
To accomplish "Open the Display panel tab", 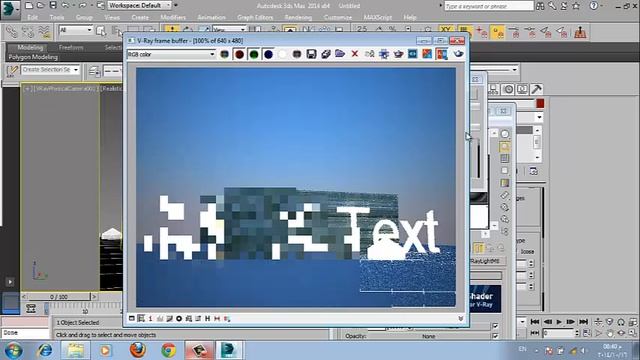I will coord(522,89).
